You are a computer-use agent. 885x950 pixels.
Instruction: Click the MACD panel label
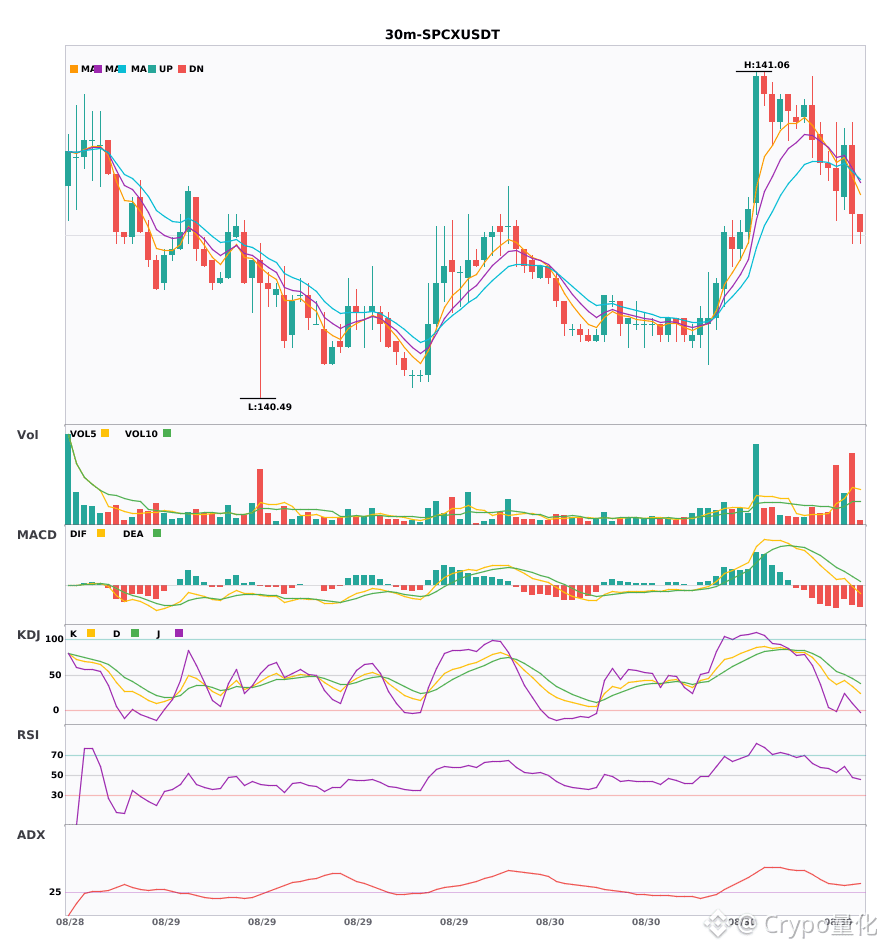pos(36,535)
